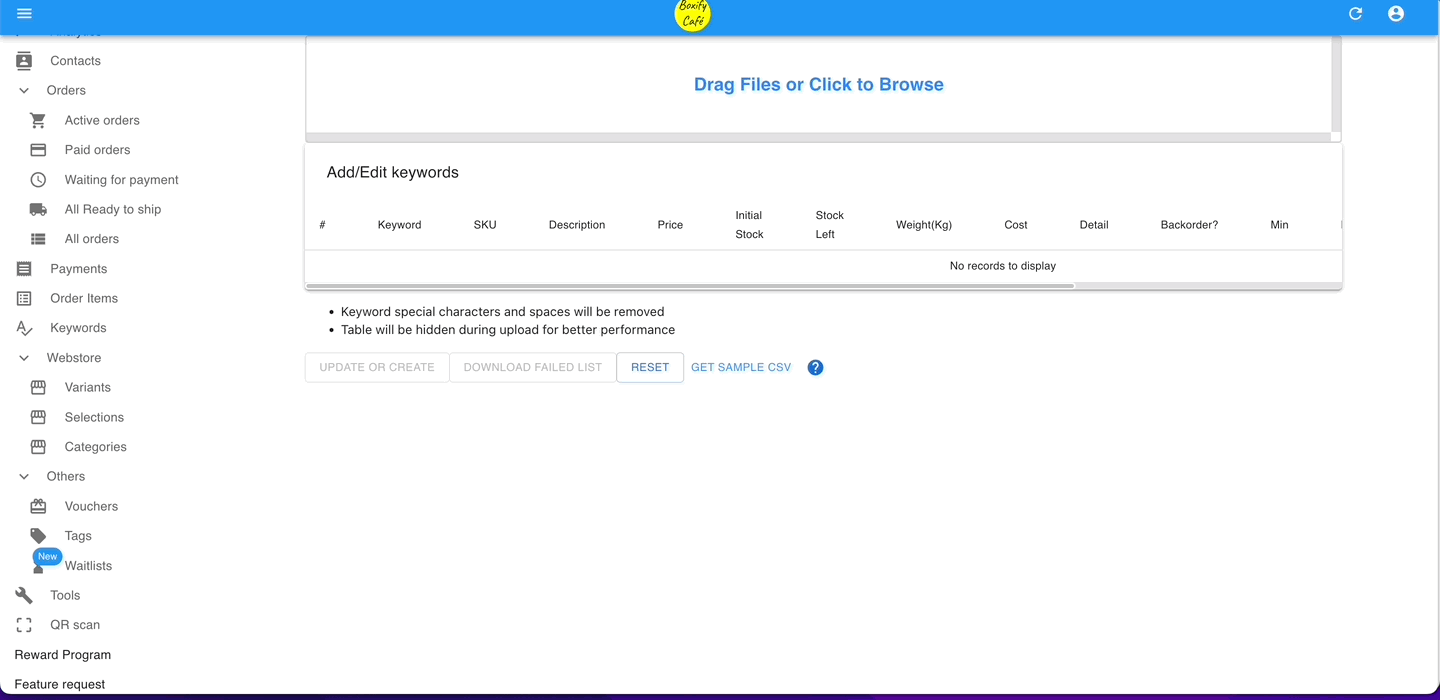Select the Active orders cart icon
This screenshot has height=700, width=1440.
click(37, 120)
